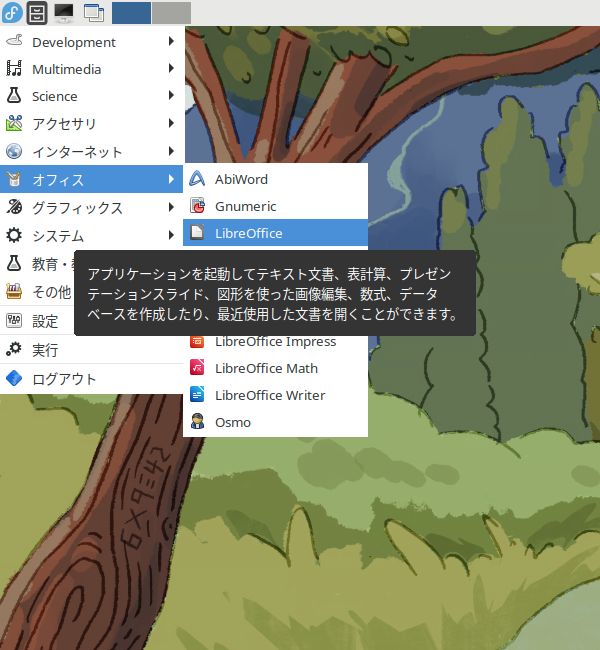The image size is (600, 650).
Task: Launch Gnumeric spreadsheet
Action: 275,206
